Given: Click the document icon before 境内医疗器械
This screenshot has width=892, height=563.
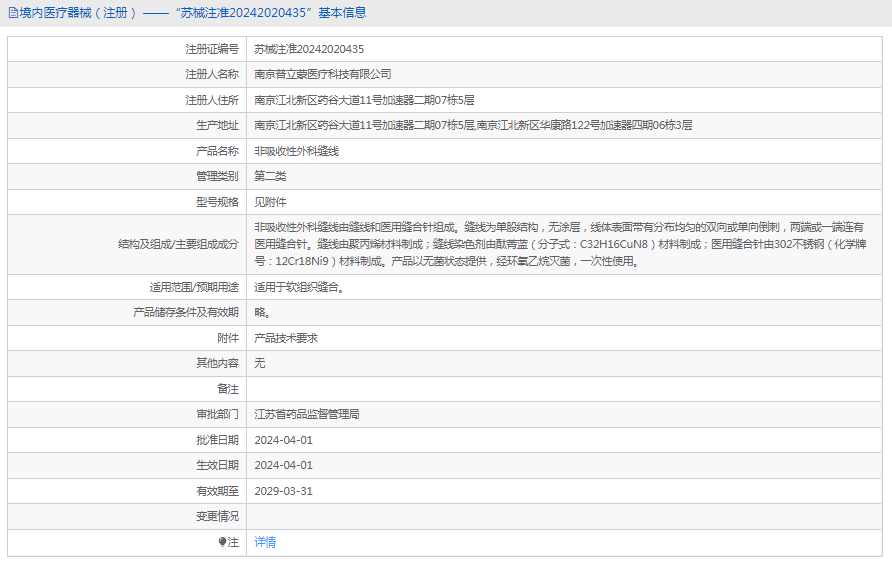Looking at the screenshot, I should [x=13, y=13].
